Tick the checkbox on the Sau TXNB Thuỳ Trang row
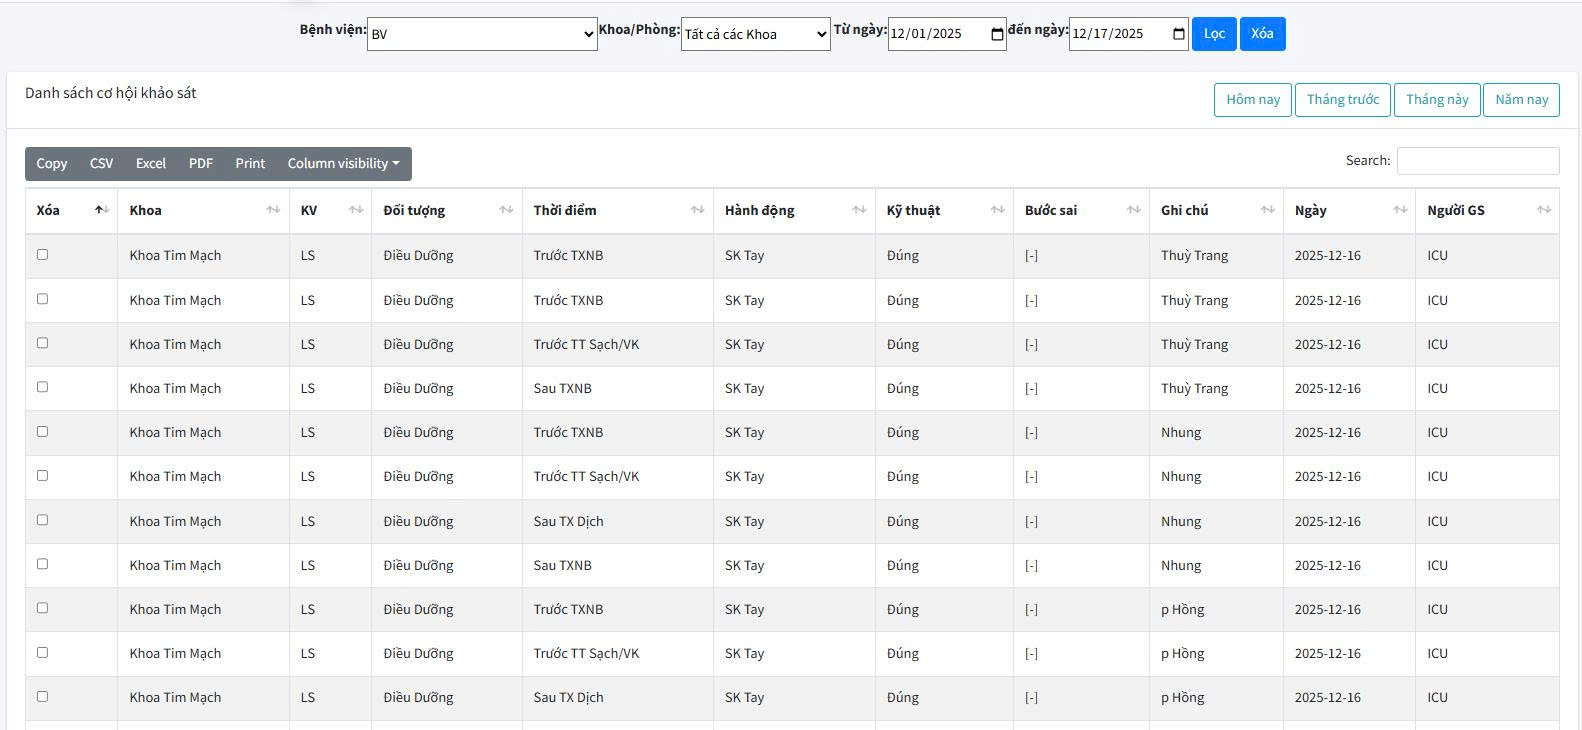Screen dimensions: 1582x730 coord(42,387)
